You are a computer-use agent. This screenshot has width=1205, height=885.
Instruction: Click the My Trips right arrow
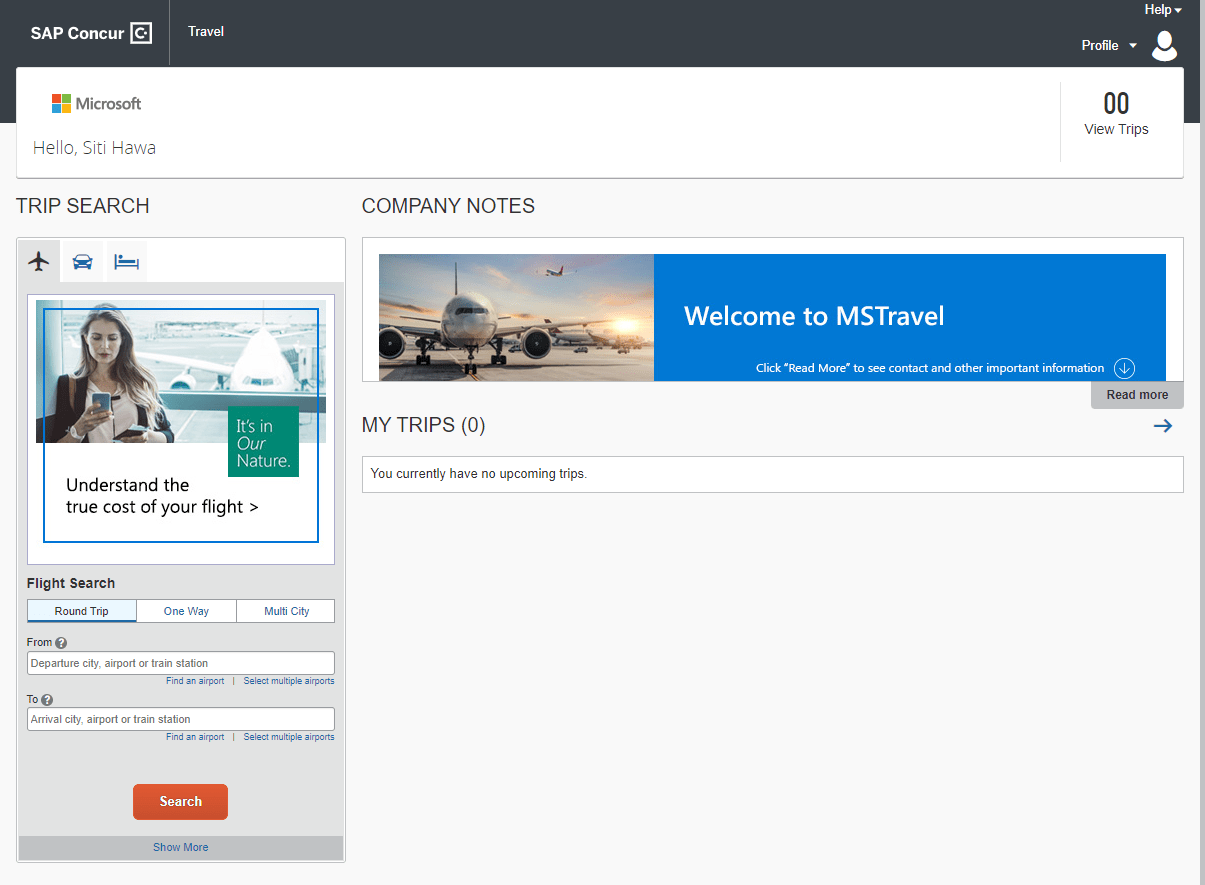click(1162, 426)
